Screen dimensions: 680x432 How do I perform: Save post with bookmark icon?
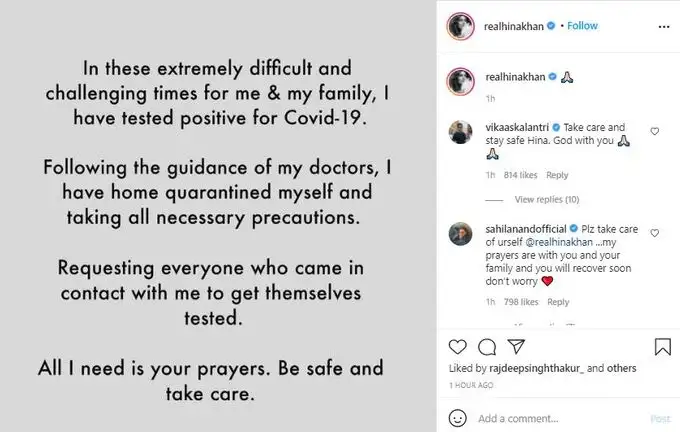point(662,347)
